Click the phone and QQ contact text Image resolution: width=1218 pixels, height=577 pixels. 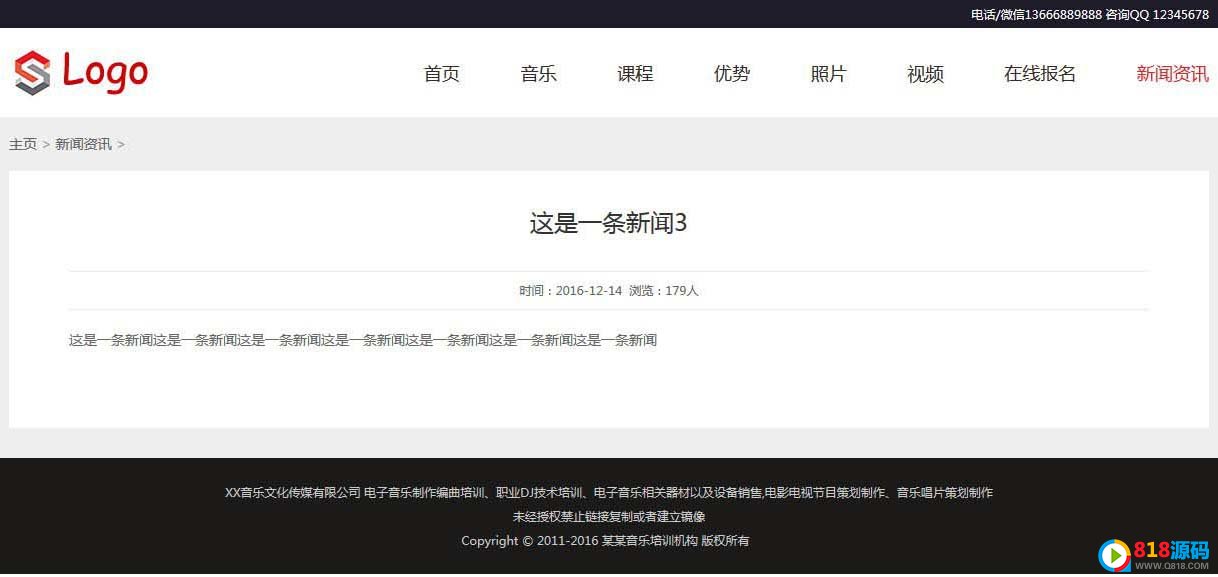point(1090,14)
